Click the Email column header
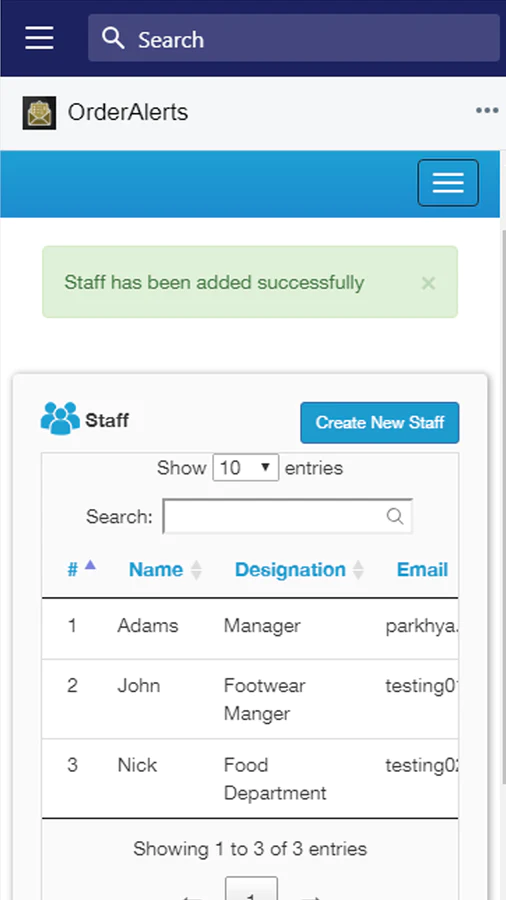The image size is (506, 900). tap(422, 569)
